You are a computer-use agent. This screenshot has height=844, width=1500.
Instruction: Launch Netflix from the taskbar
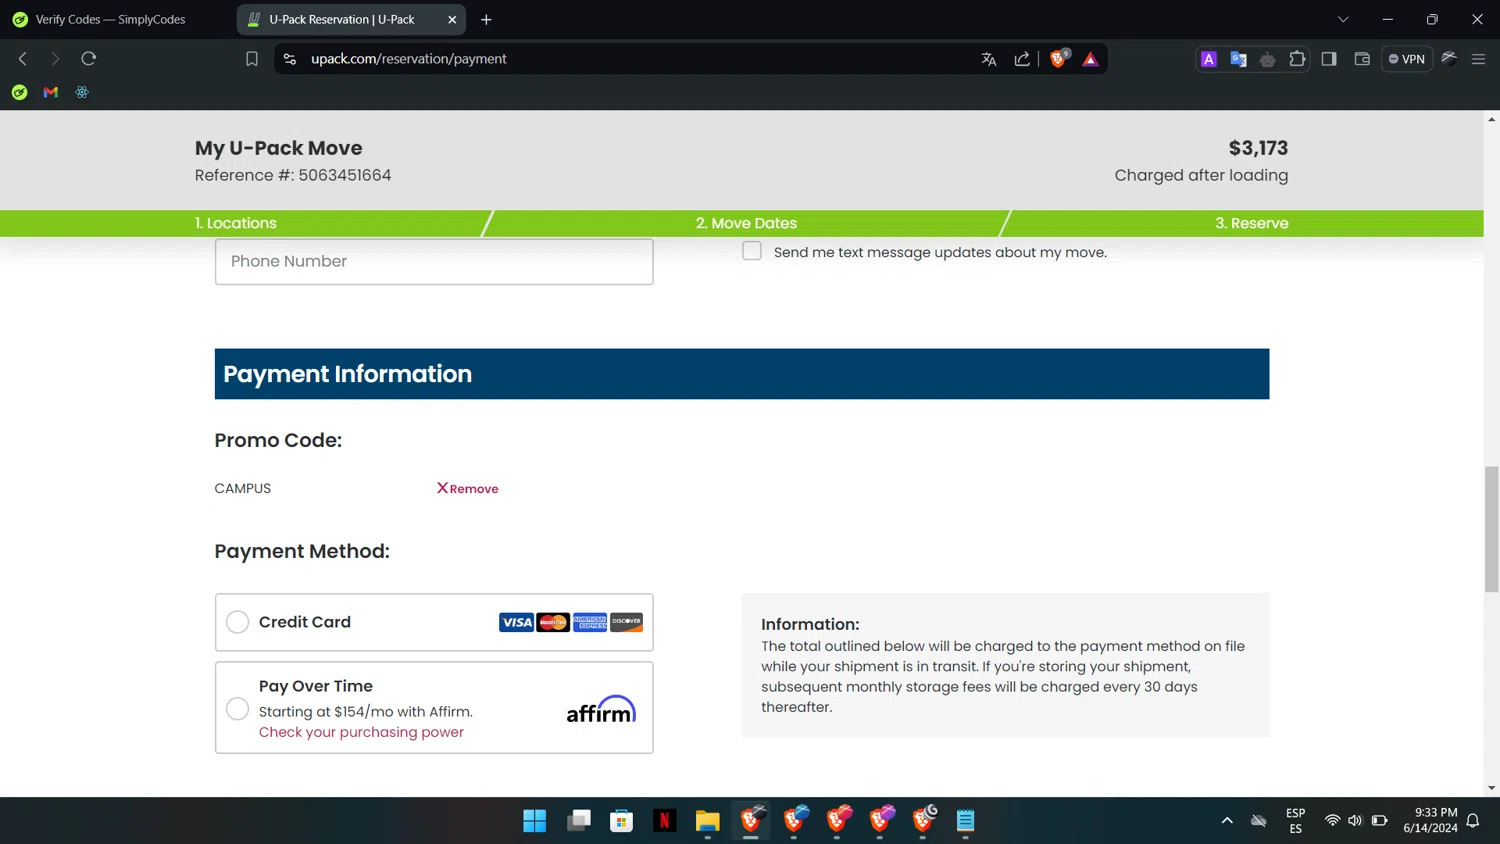tap(665, 821)
